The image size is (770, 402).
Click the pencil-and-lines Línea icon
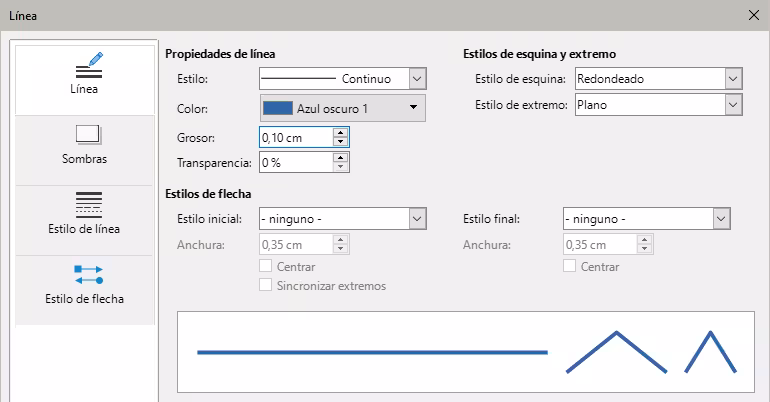(89, 65)
